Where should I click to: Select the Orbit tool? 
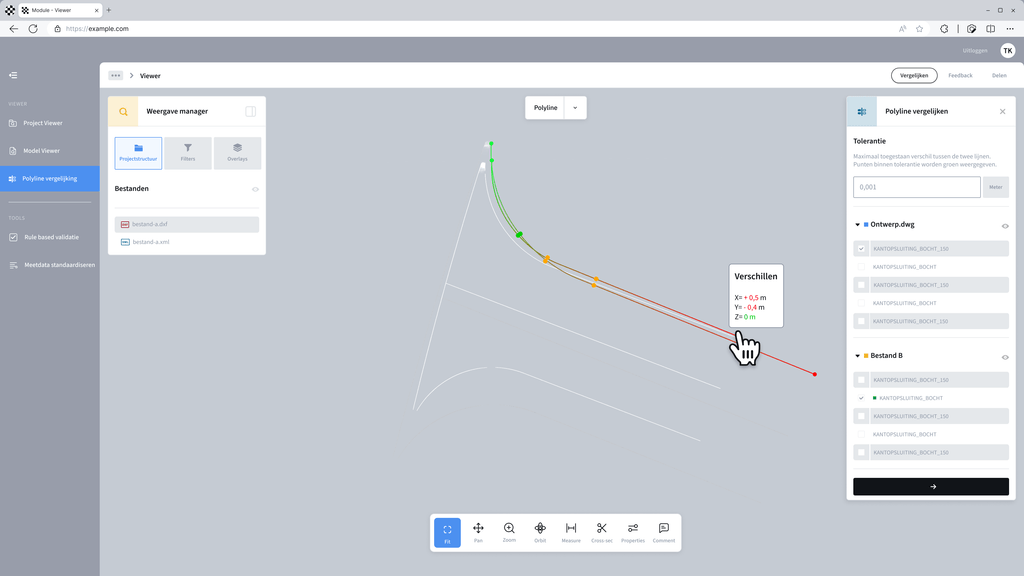(x=540, y=532)
